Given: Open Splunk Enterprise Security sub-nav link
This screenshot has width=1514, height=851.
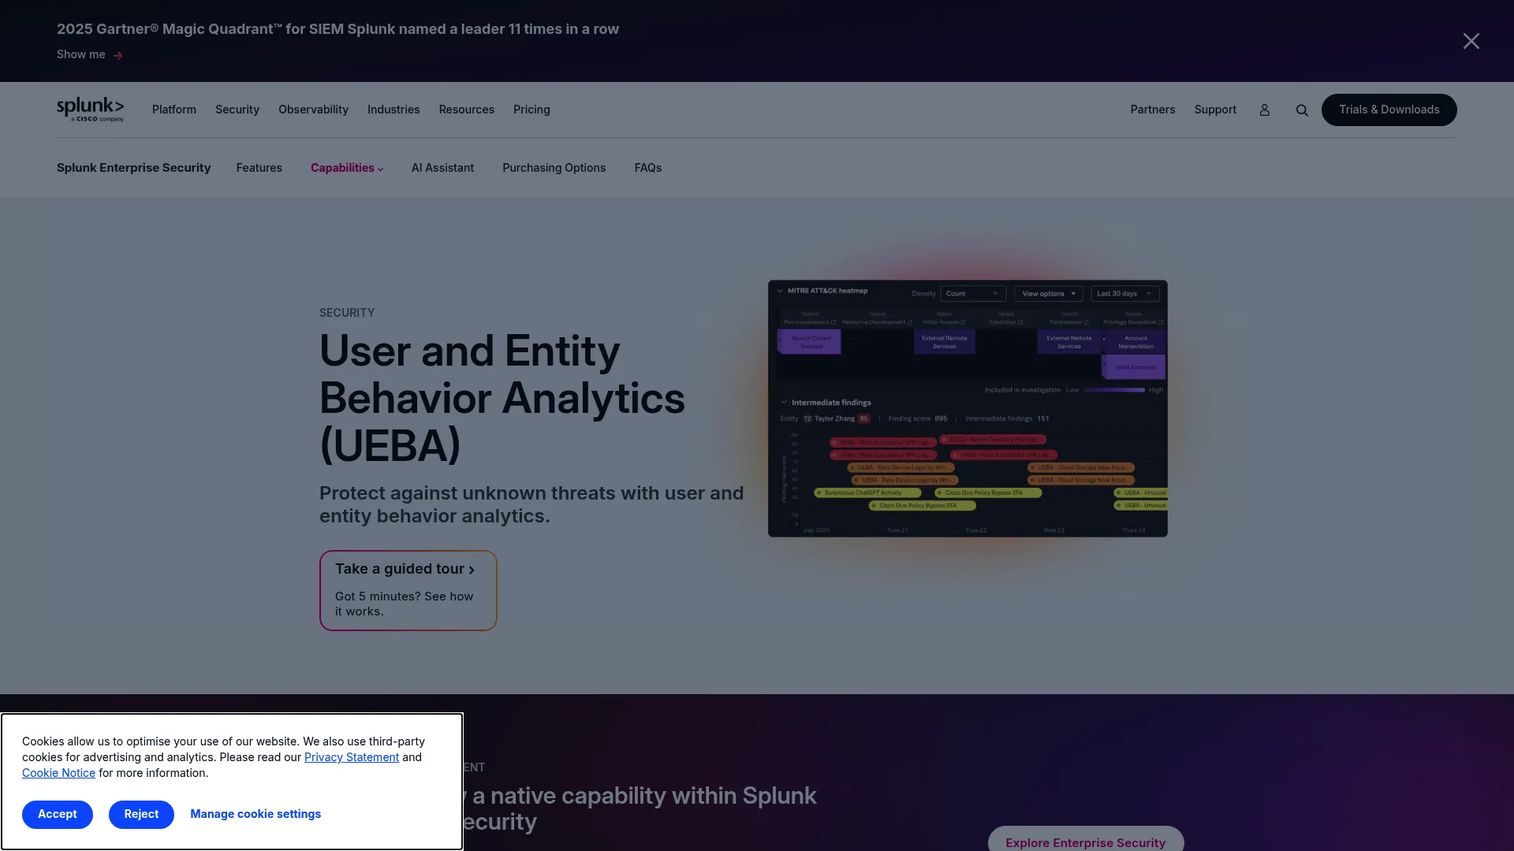Looking at the screenshot, I should click(x=134, y=168).
